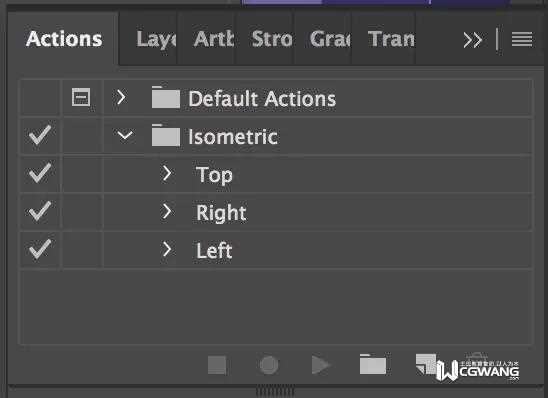Toggle the dialog box for Default Actions
Viewport: 548px width, 398px height.
[81, 97]
